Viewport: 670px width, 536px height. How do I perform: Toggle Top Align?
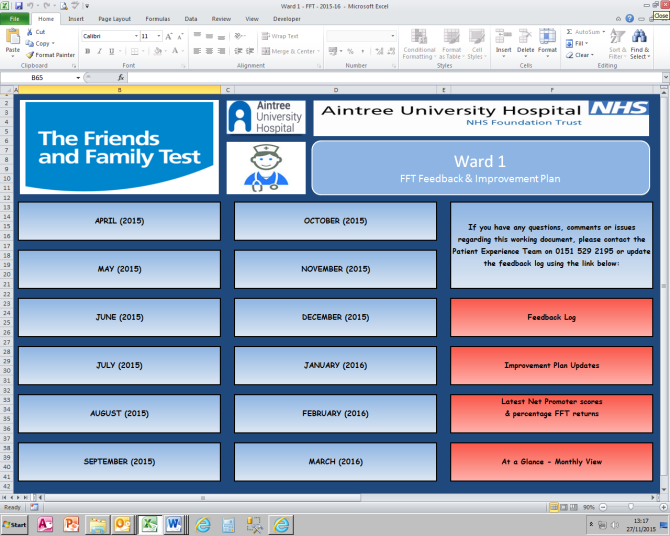pos(197,36)
